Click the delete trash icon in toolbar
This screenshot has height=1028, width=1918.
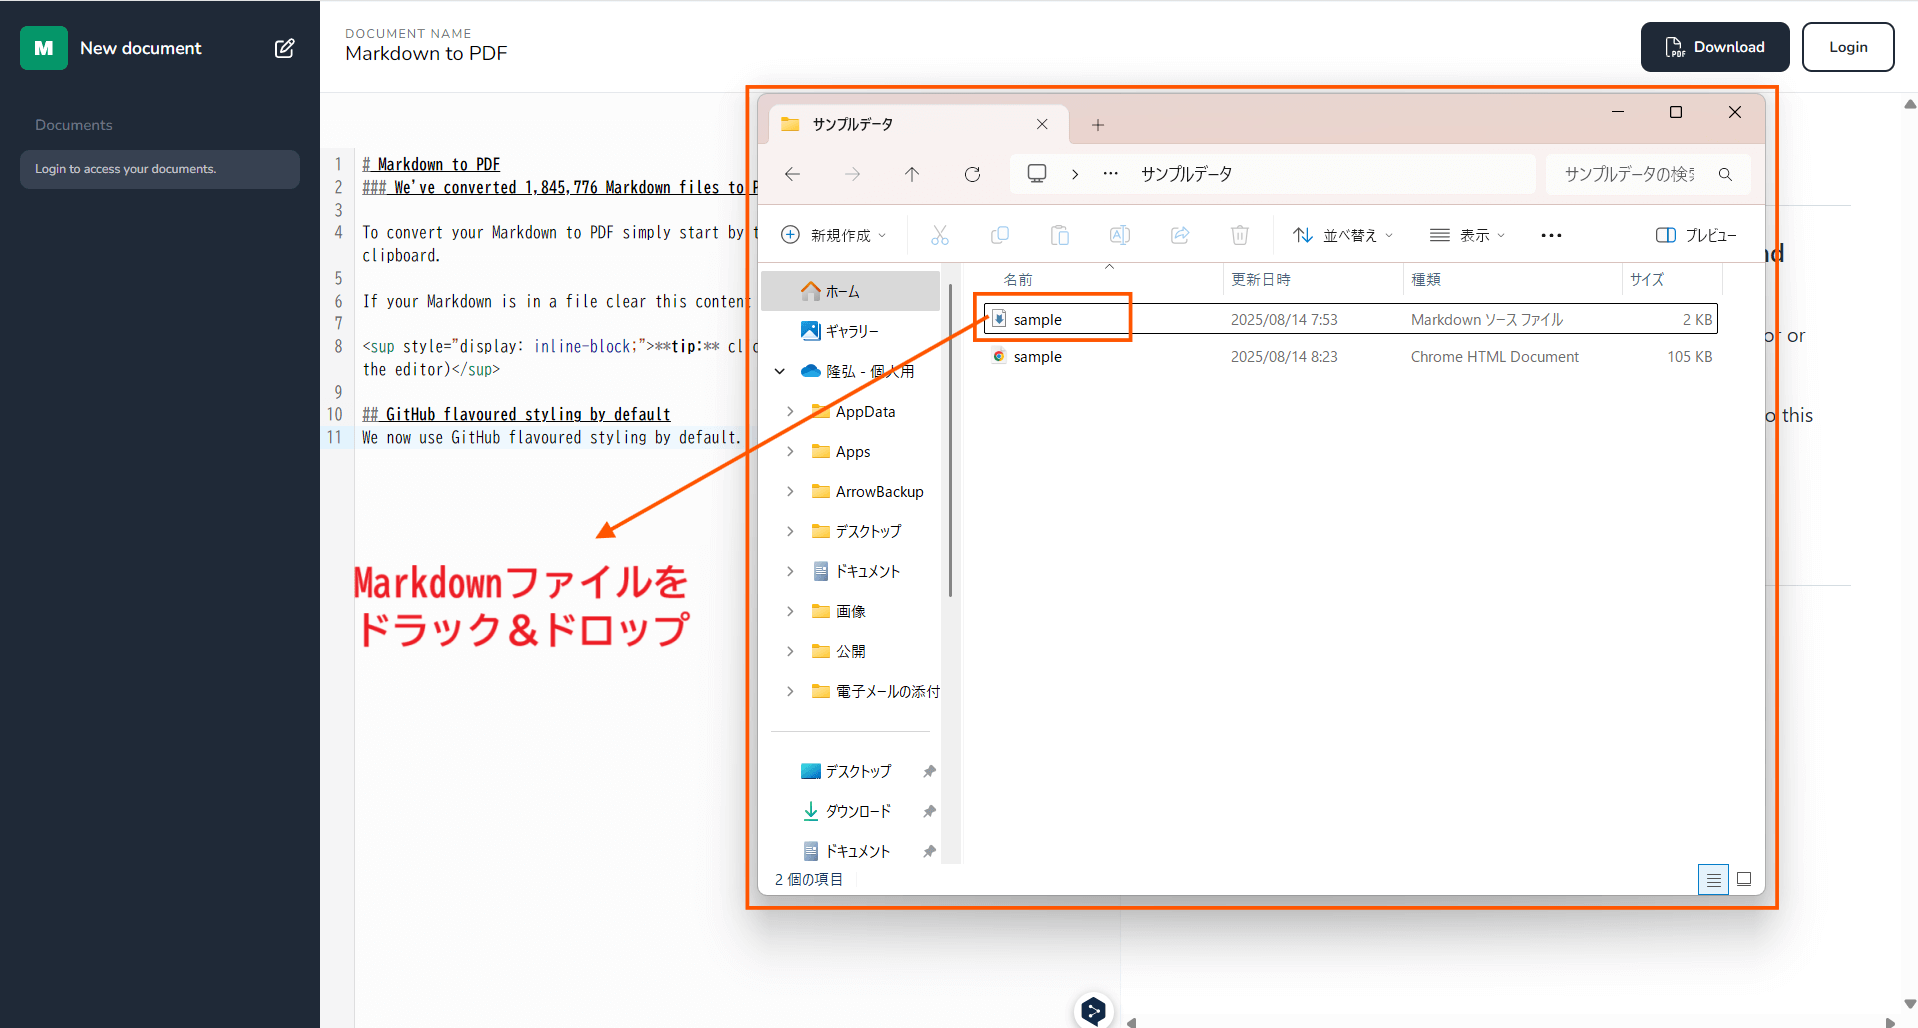(x=1240, y=235)
